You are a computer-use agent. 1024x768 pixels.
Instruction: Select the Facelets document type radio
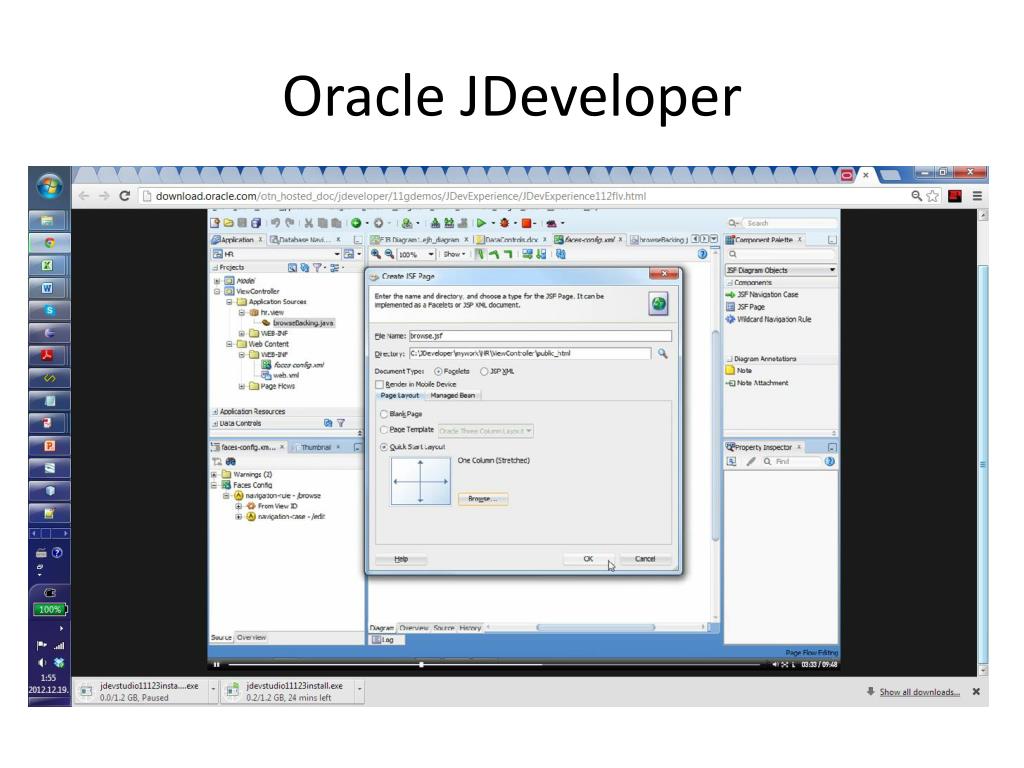pyautogui.click(x=438, y=372)
